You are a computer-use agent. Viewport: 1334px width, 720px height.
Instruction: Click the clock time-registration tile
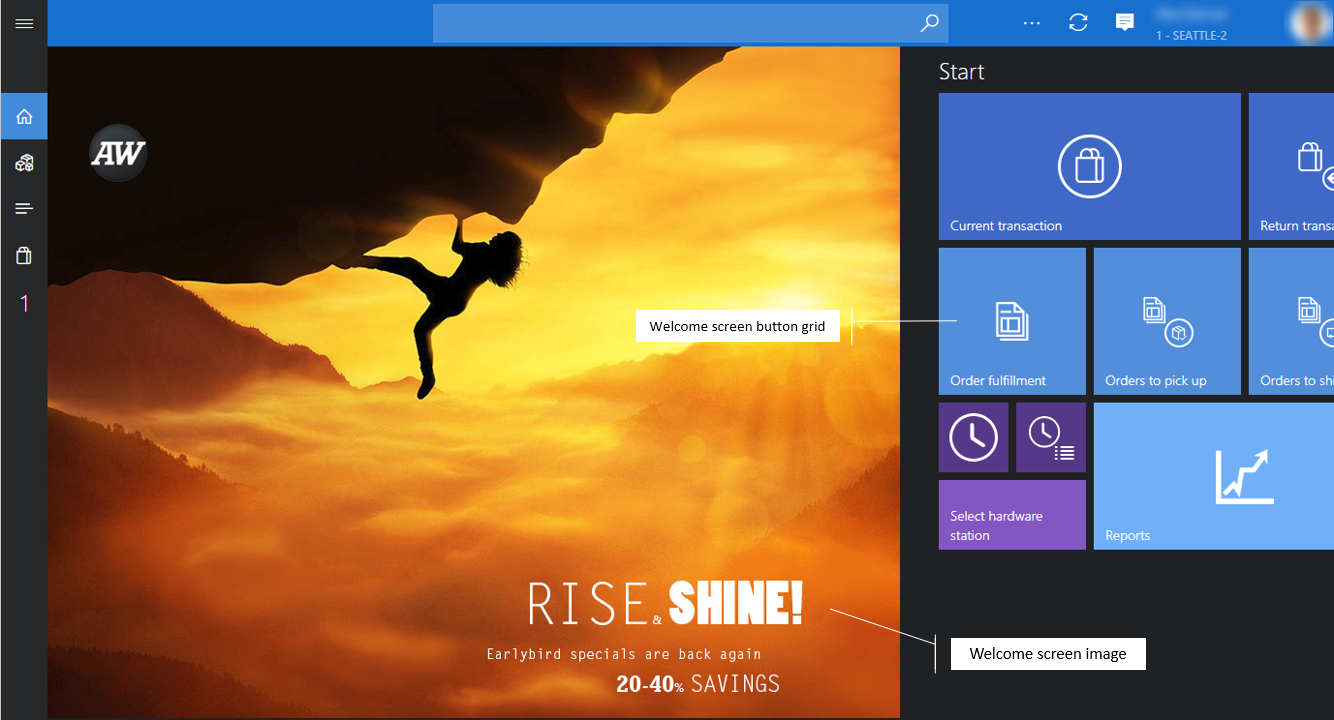click(973, 437)
